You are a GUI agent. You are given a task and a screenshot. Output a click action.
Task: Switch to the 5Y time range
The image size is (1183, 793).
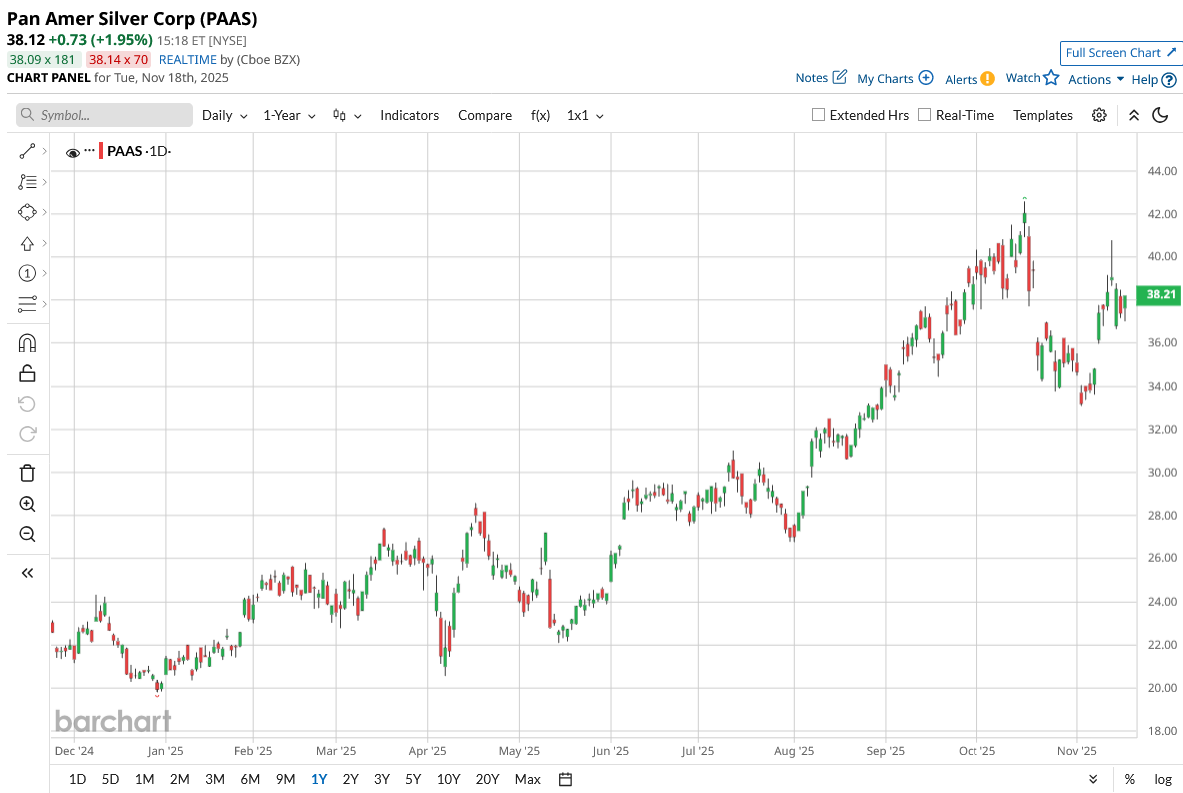[413, 779]
